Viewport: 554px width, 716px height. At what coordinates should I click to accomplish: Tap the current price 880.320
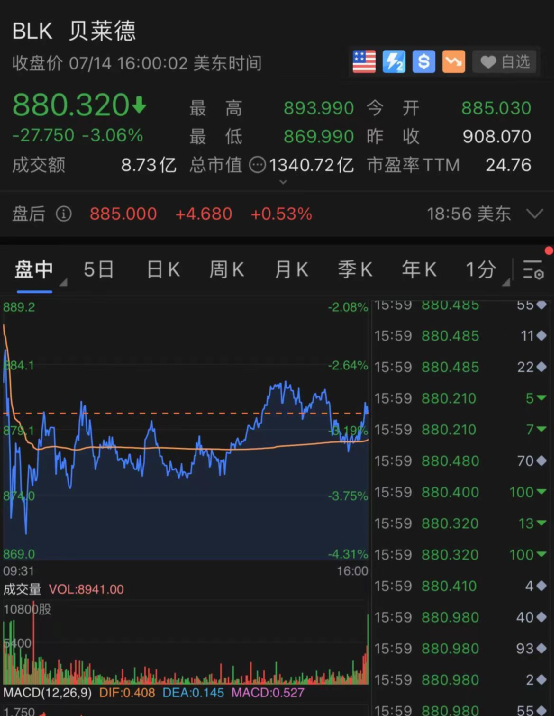[x=71, y=105]
